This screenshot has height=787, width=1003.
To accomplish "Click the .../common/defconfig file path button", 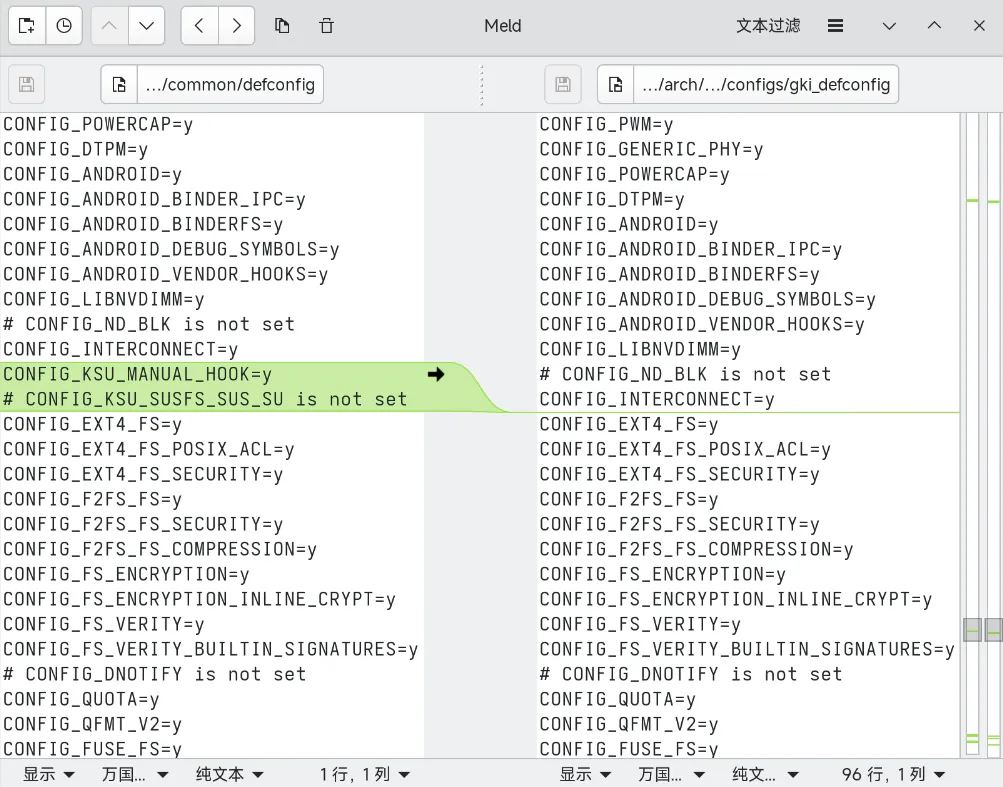I will tap(230, 84).
